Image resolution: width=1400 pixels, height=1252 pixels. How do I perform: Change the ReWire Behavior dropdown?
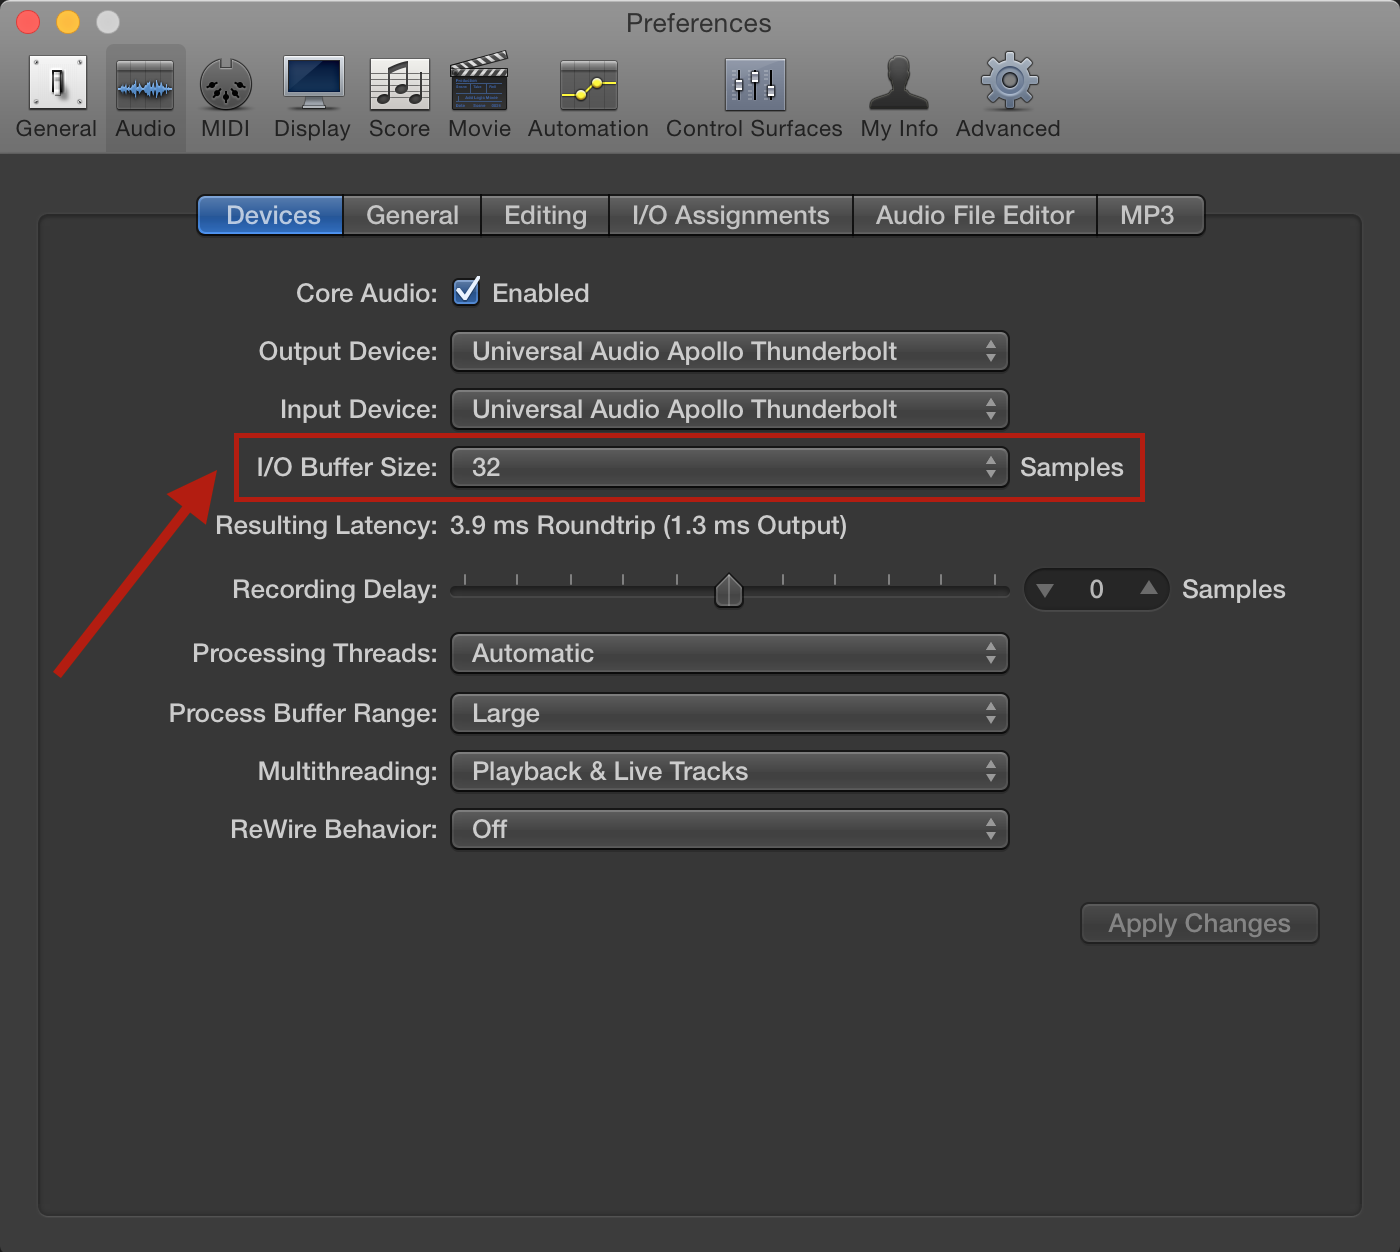tap(729, 829)
